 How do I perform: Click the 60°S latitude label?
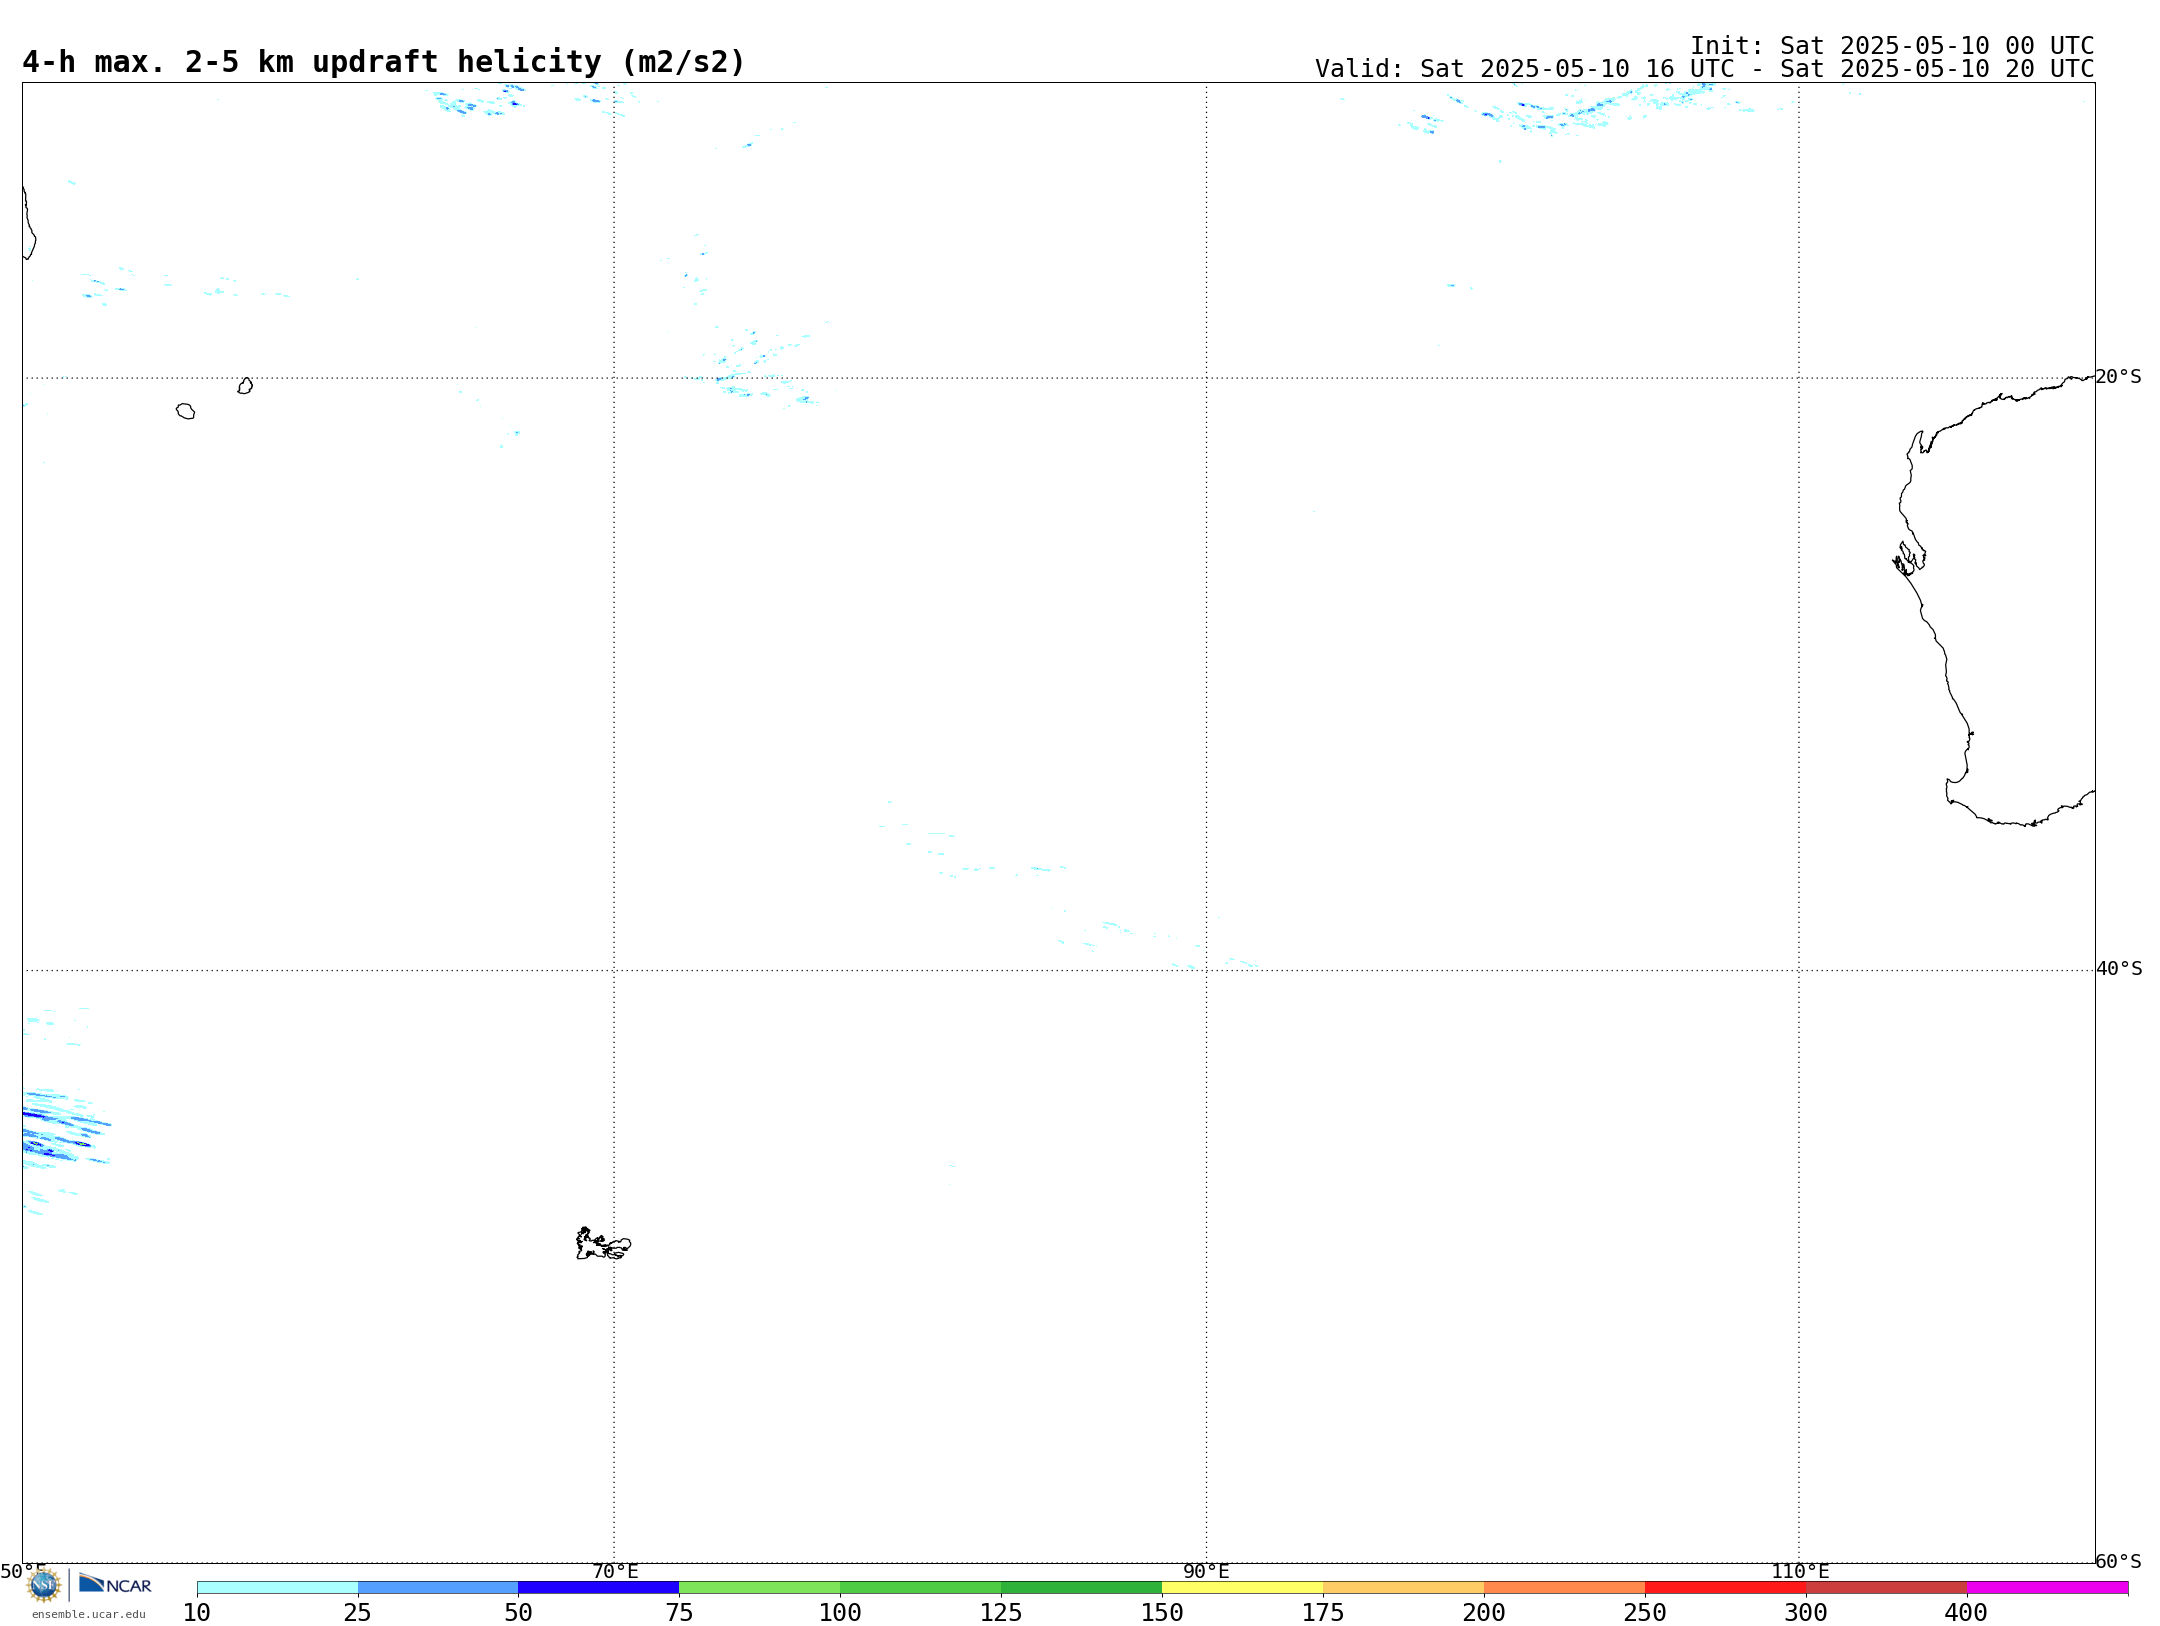(2119, 1561)
